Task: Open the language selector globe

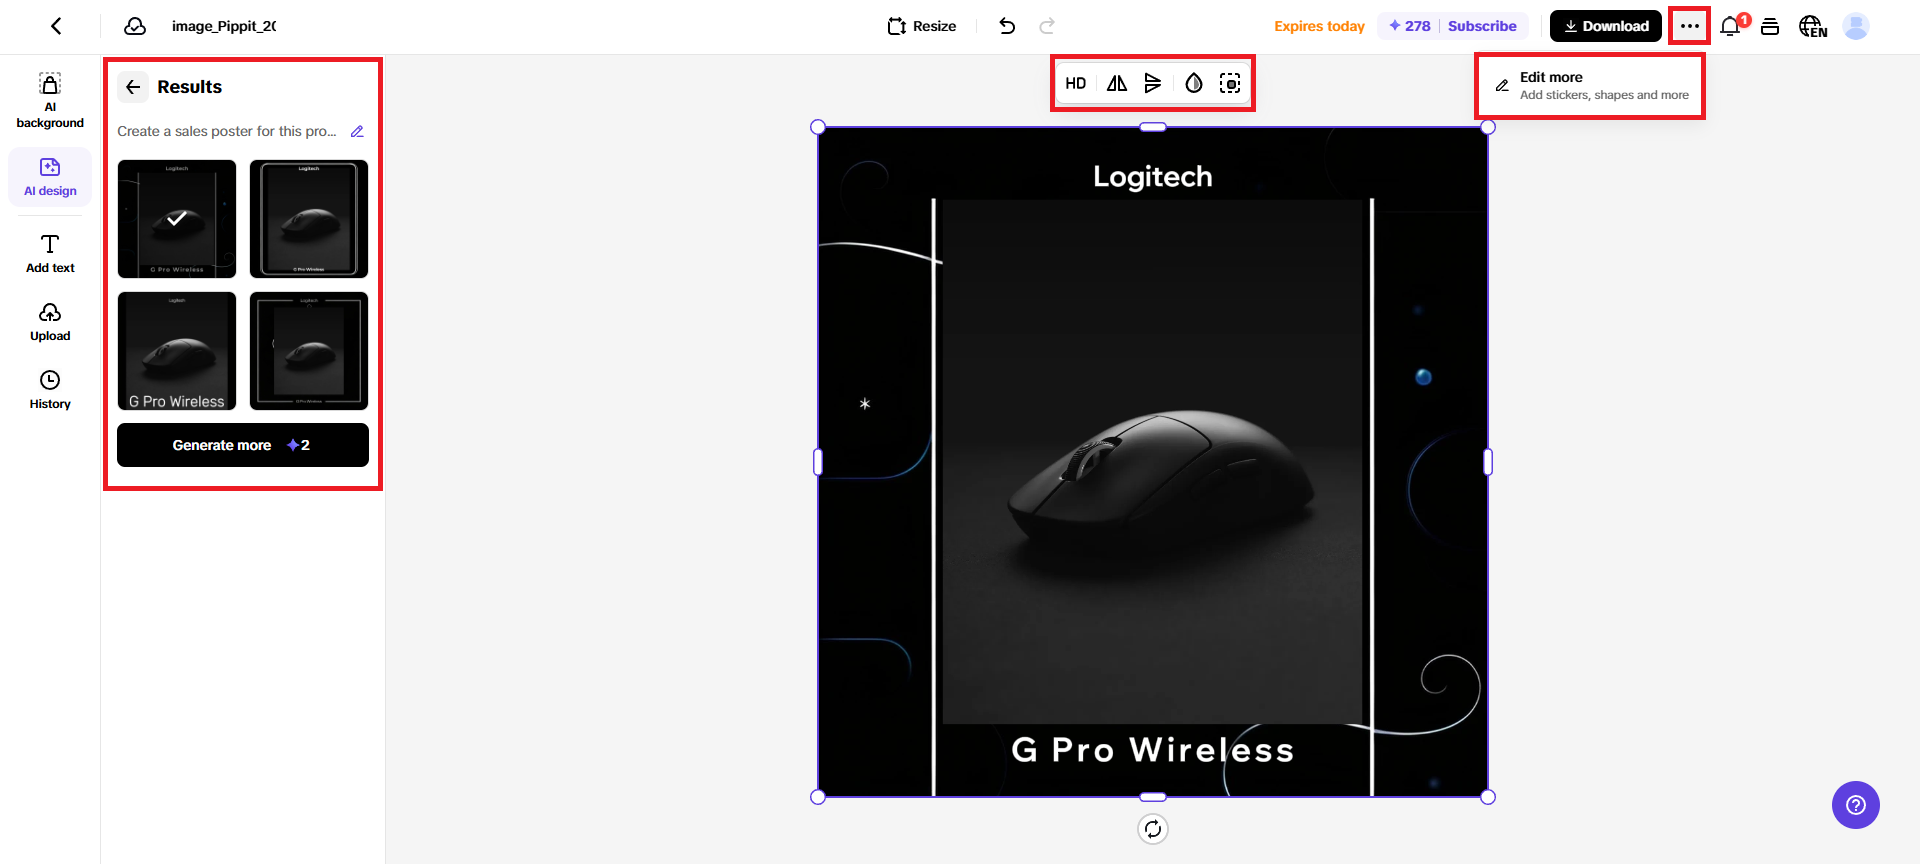Action: click(x=1812, y=26)
